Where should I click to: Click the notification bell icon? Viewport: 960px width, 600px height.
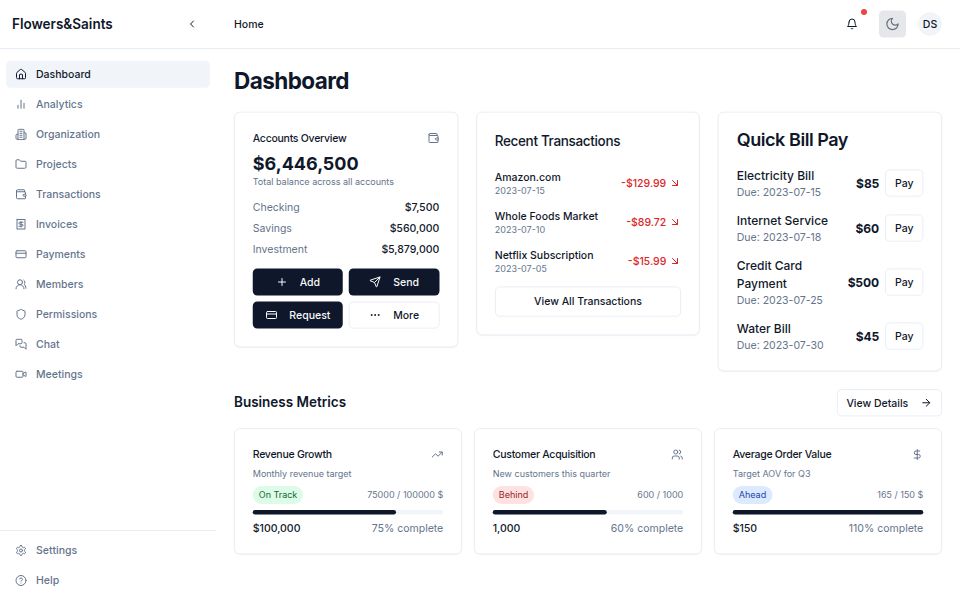pos(851,24)
